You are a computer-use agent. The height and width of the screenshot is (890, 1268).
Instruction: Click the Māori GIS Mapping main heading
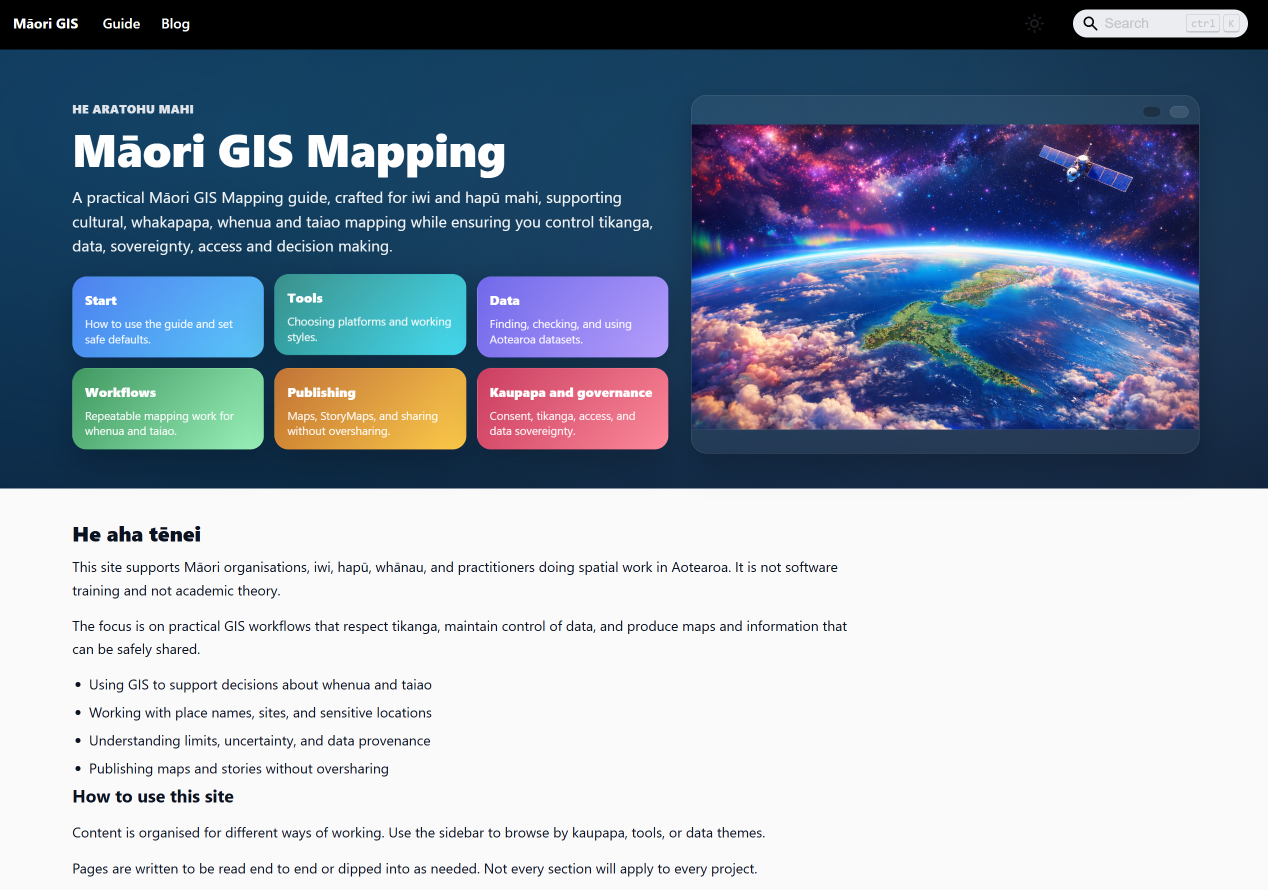[289, 151]
